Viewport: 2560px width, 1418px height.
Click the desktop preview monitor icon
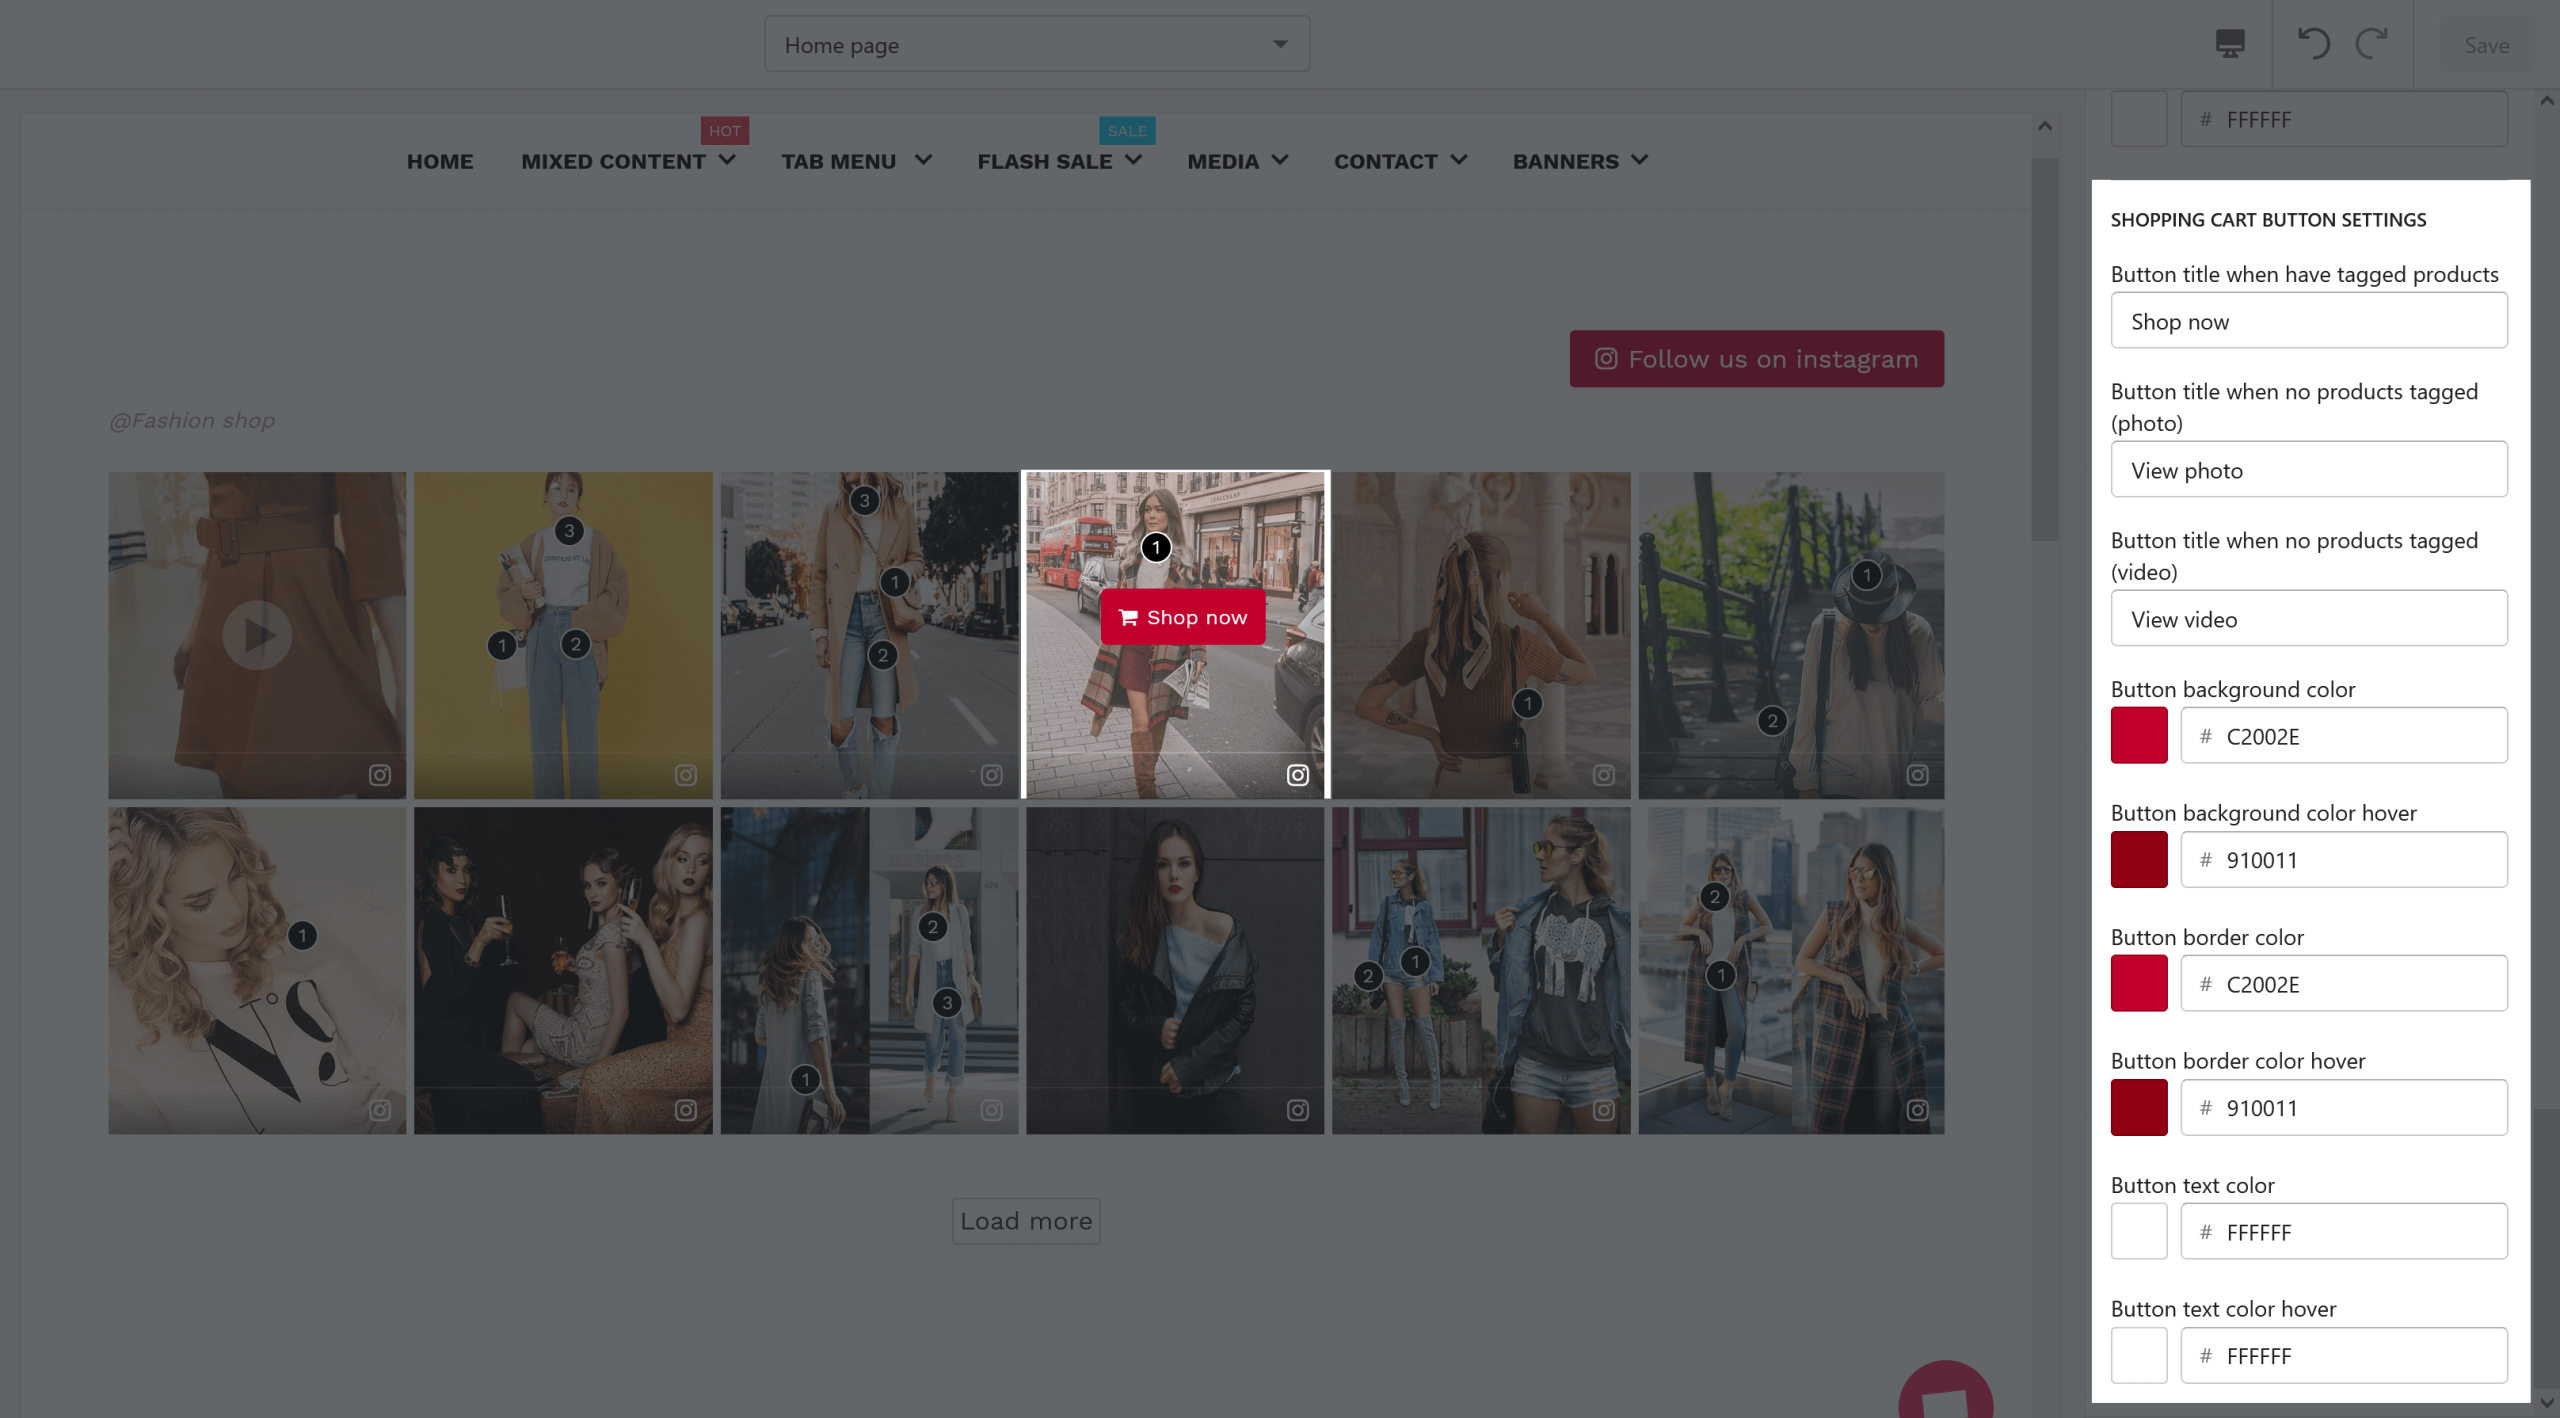pos(2229,44)
